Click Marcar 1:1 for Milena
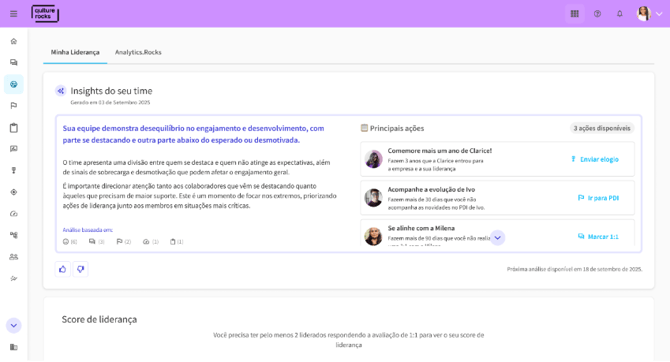This screenshot has width=670, height=362. tap(598, 236)
